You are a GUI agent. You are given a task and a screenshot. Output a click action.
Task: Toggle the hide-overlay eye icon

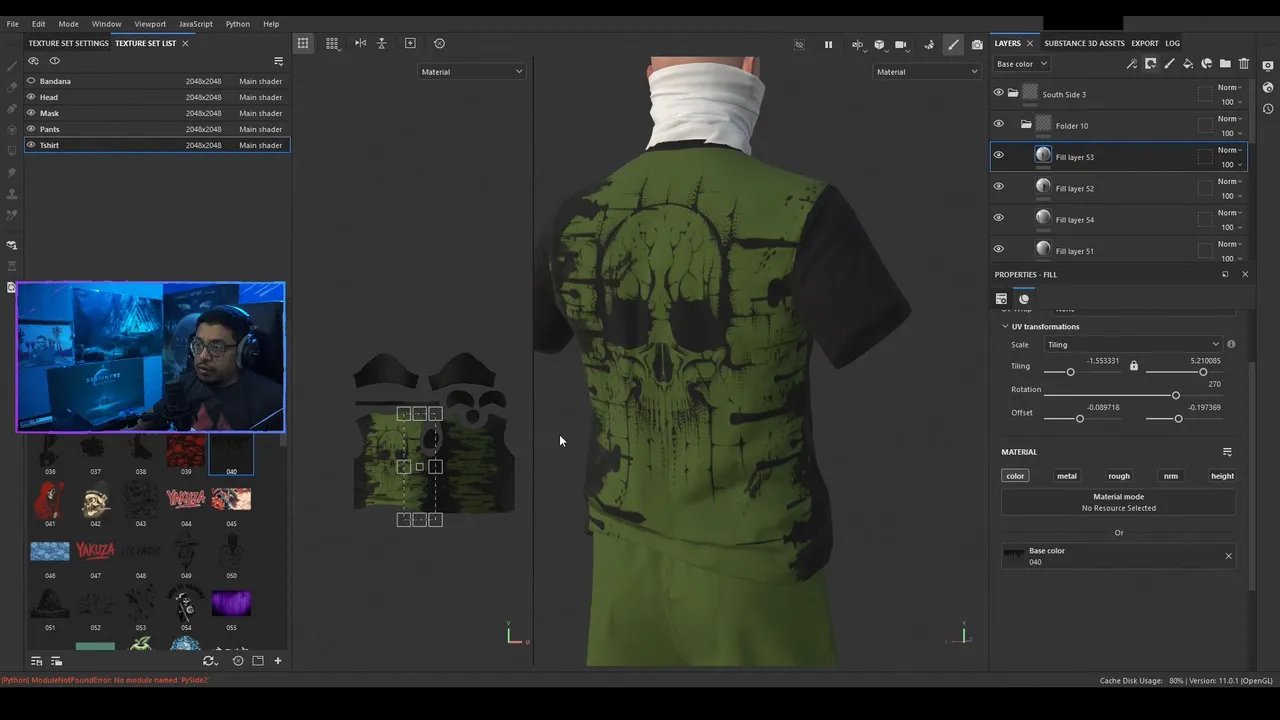(x=799, y=44)
